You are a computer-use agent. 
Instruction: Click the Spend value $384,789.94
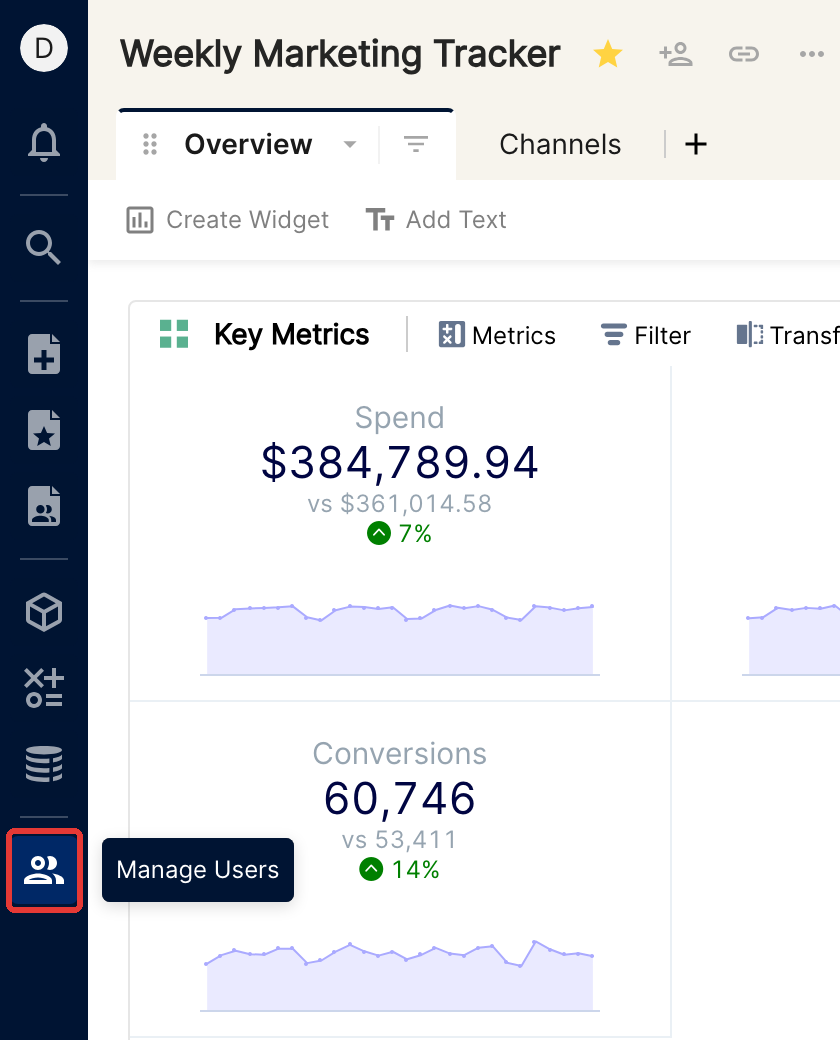399,462
